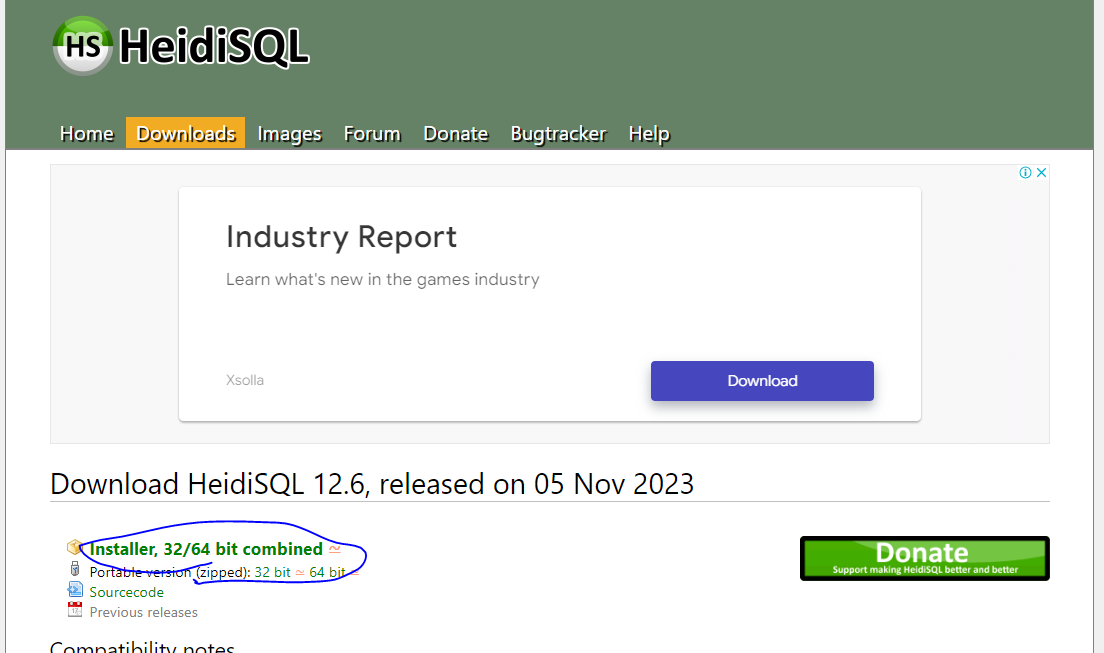Click the HeidiSQL title text in header
Viewport: 1104px width, 653px height.
[214, 46]
